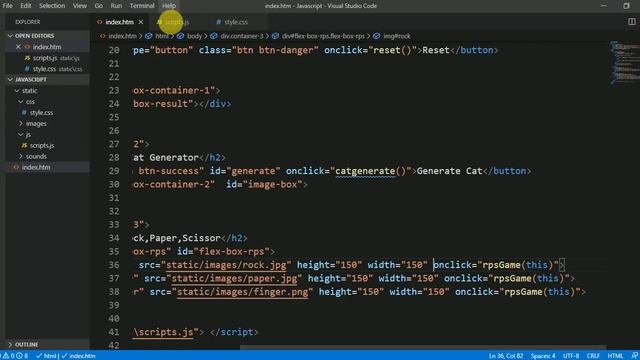
Task: Click \scripts.js path on line 41
Action: (x=163, y=332)
